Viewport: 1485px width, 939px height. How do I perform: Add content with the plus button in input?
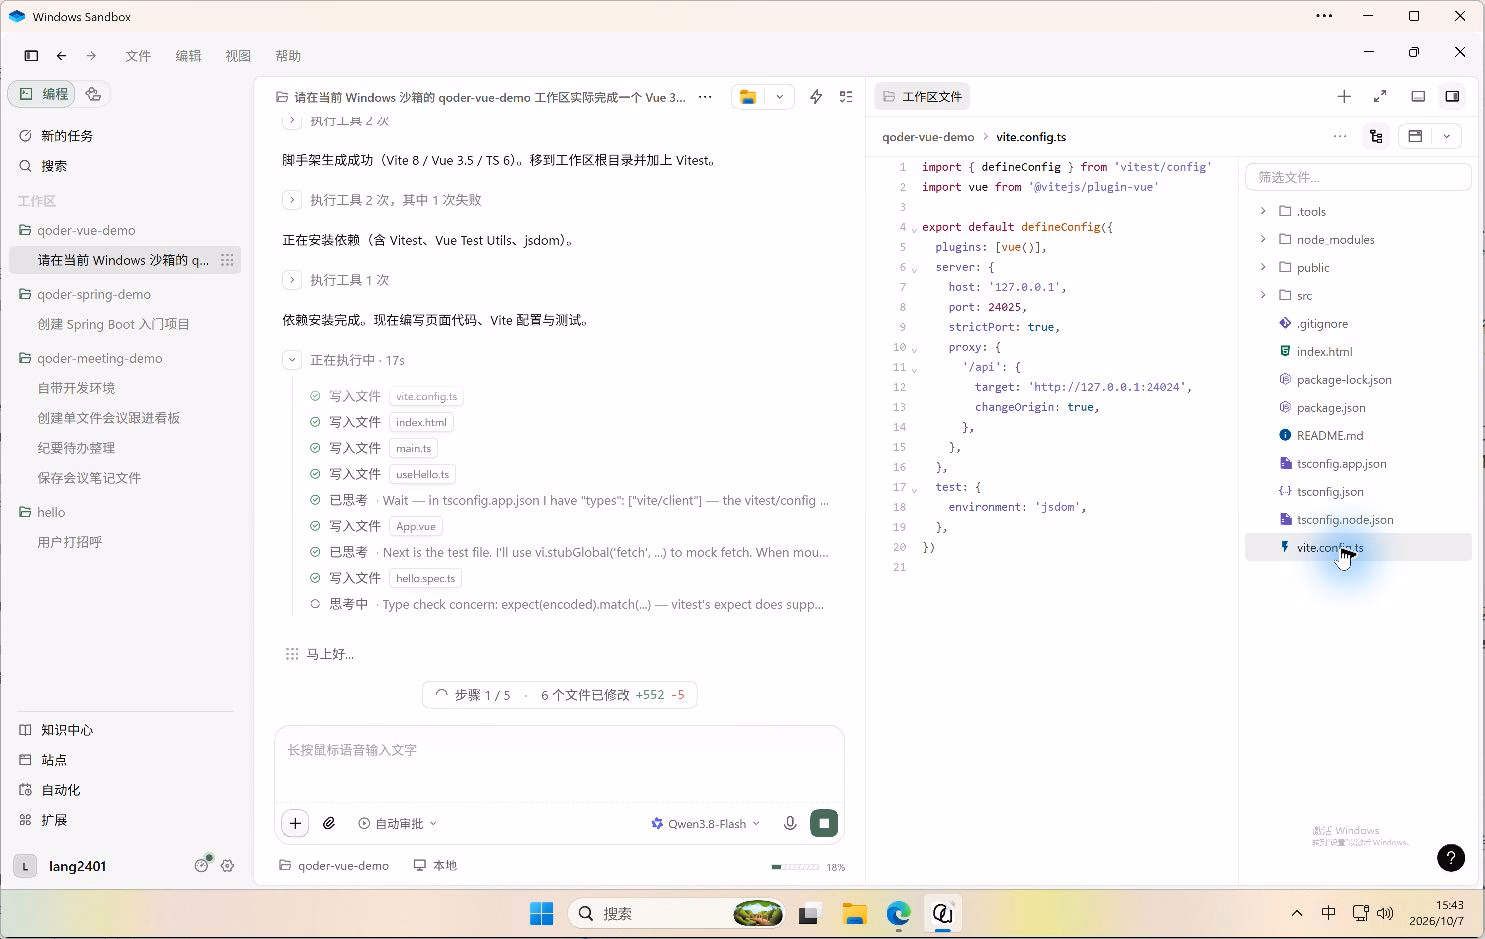(x=295, y=823)
